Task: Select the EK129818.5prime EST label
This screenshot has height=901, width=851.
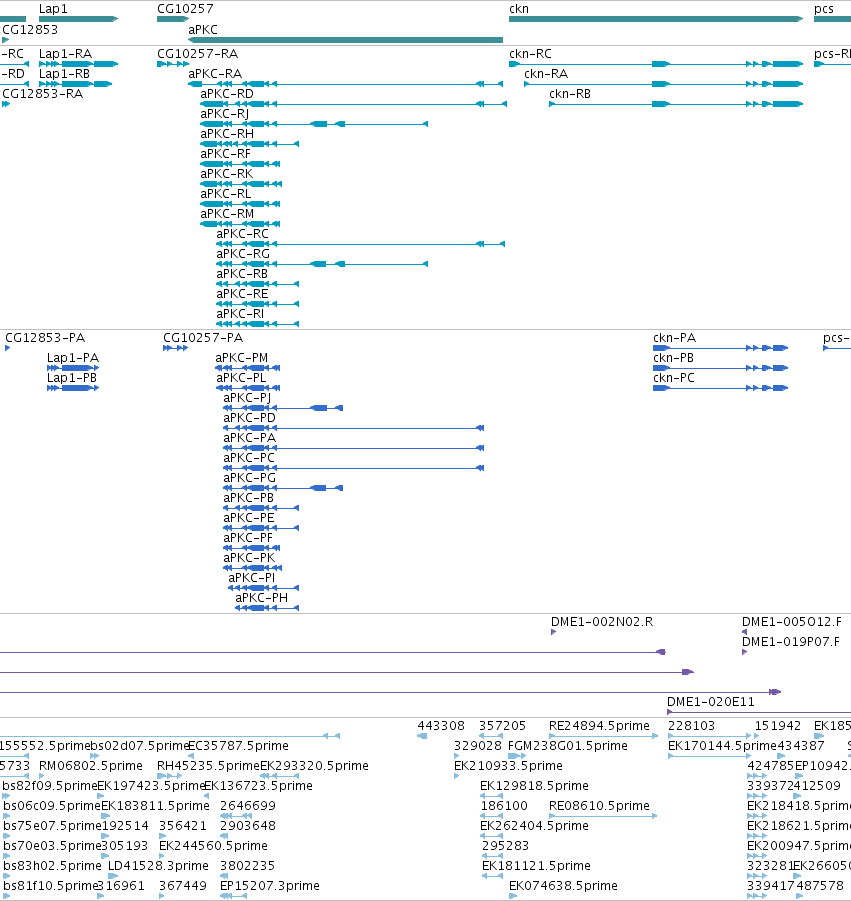Action: [534, 786]
